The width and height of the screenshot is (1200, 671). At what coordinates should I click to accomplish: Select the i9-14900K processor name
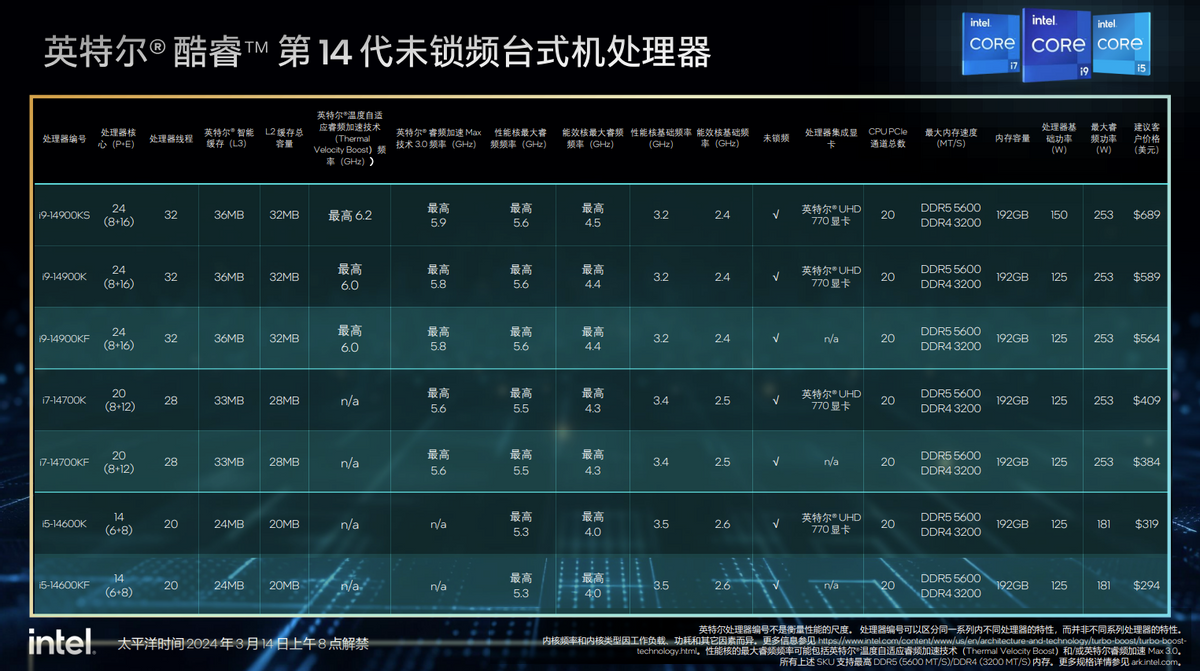click(x=64, y=277)
